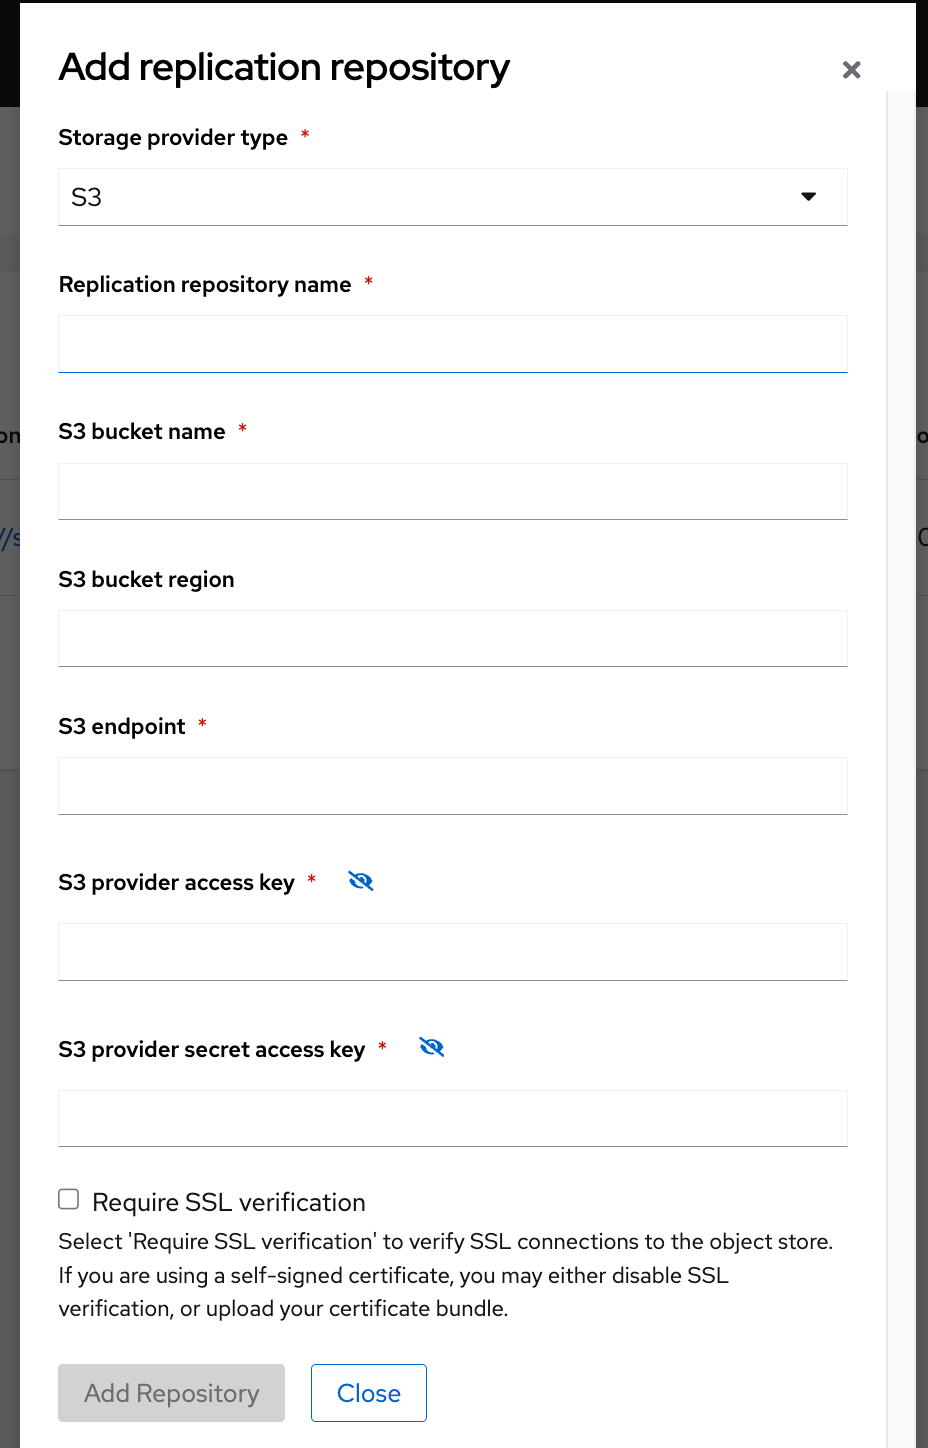Viewport: 928px width, 1448px height.
Task: Enable the Require SSL verification checkbox
Action: point(69,1199)
